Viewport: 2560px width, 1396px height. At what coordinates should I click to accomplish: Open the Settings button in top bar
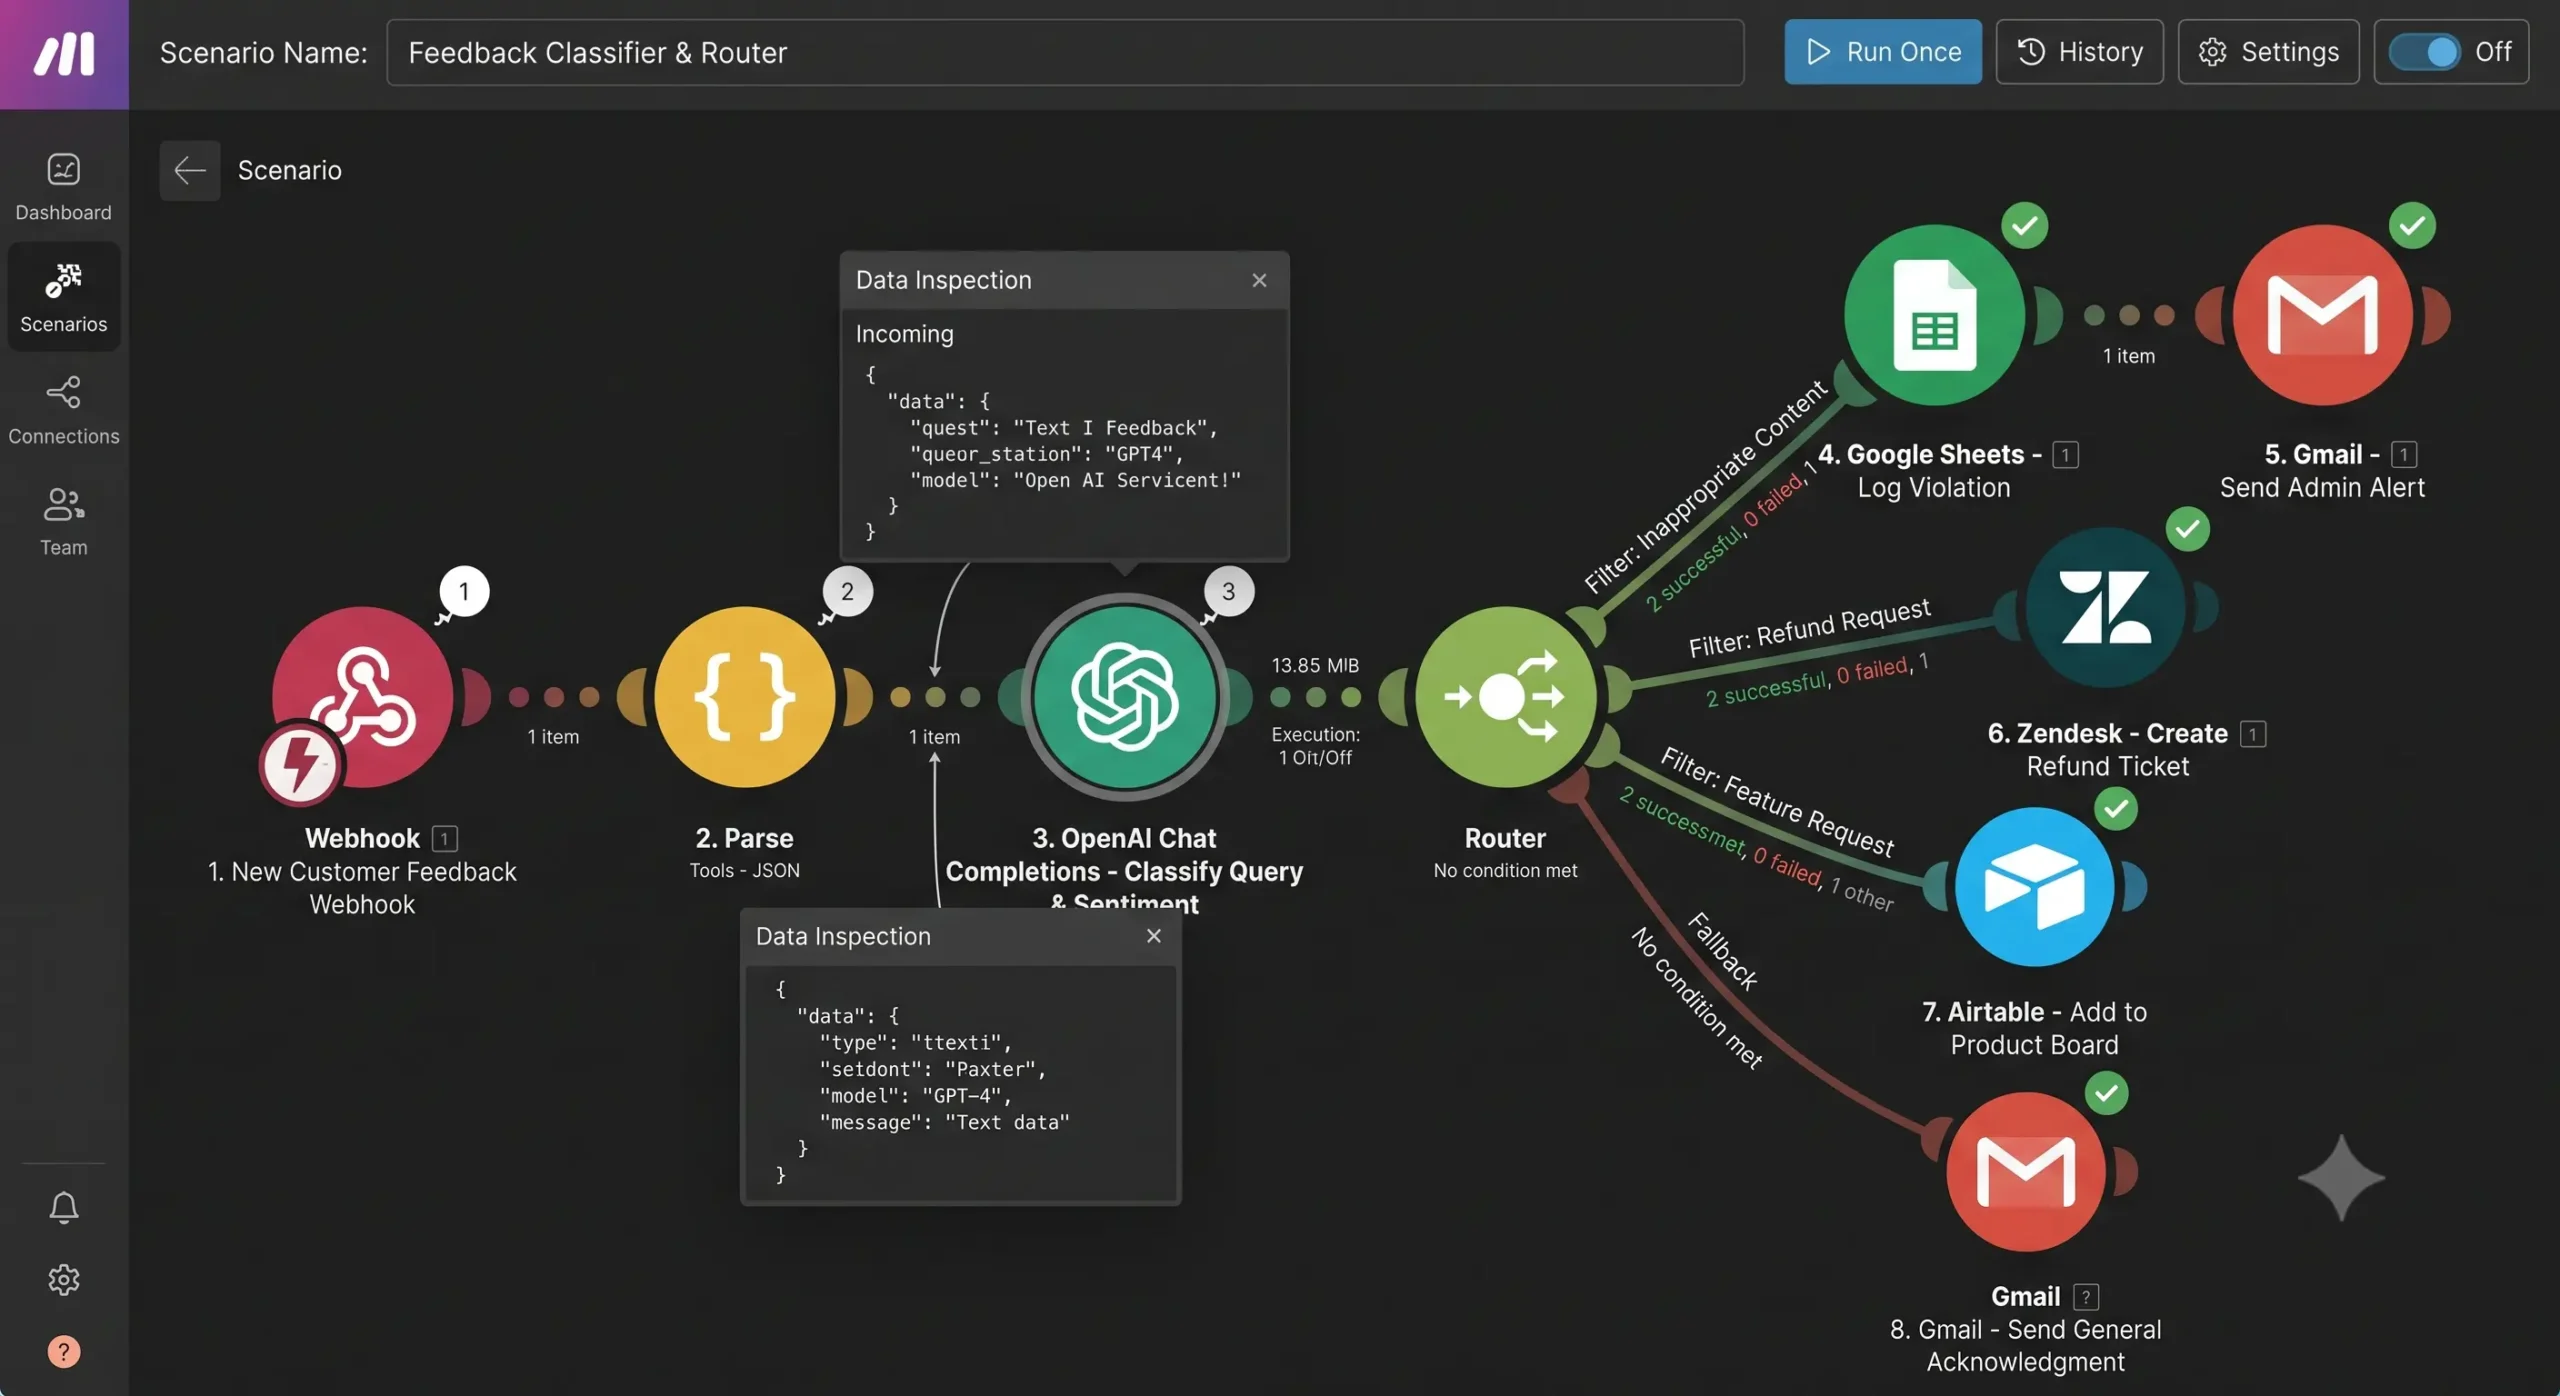[x=2268, y=52]
